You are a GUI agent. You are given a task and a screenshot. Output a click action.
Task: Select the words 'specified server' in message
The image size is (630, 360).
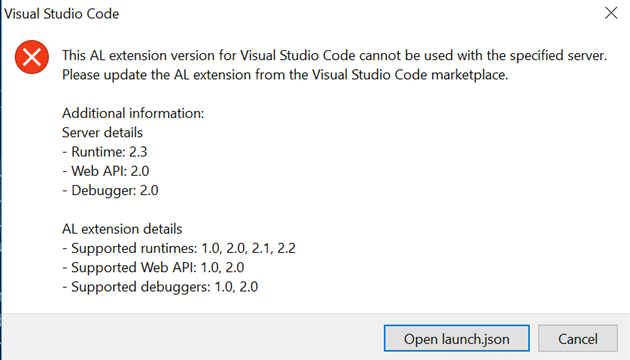(557, 55)
